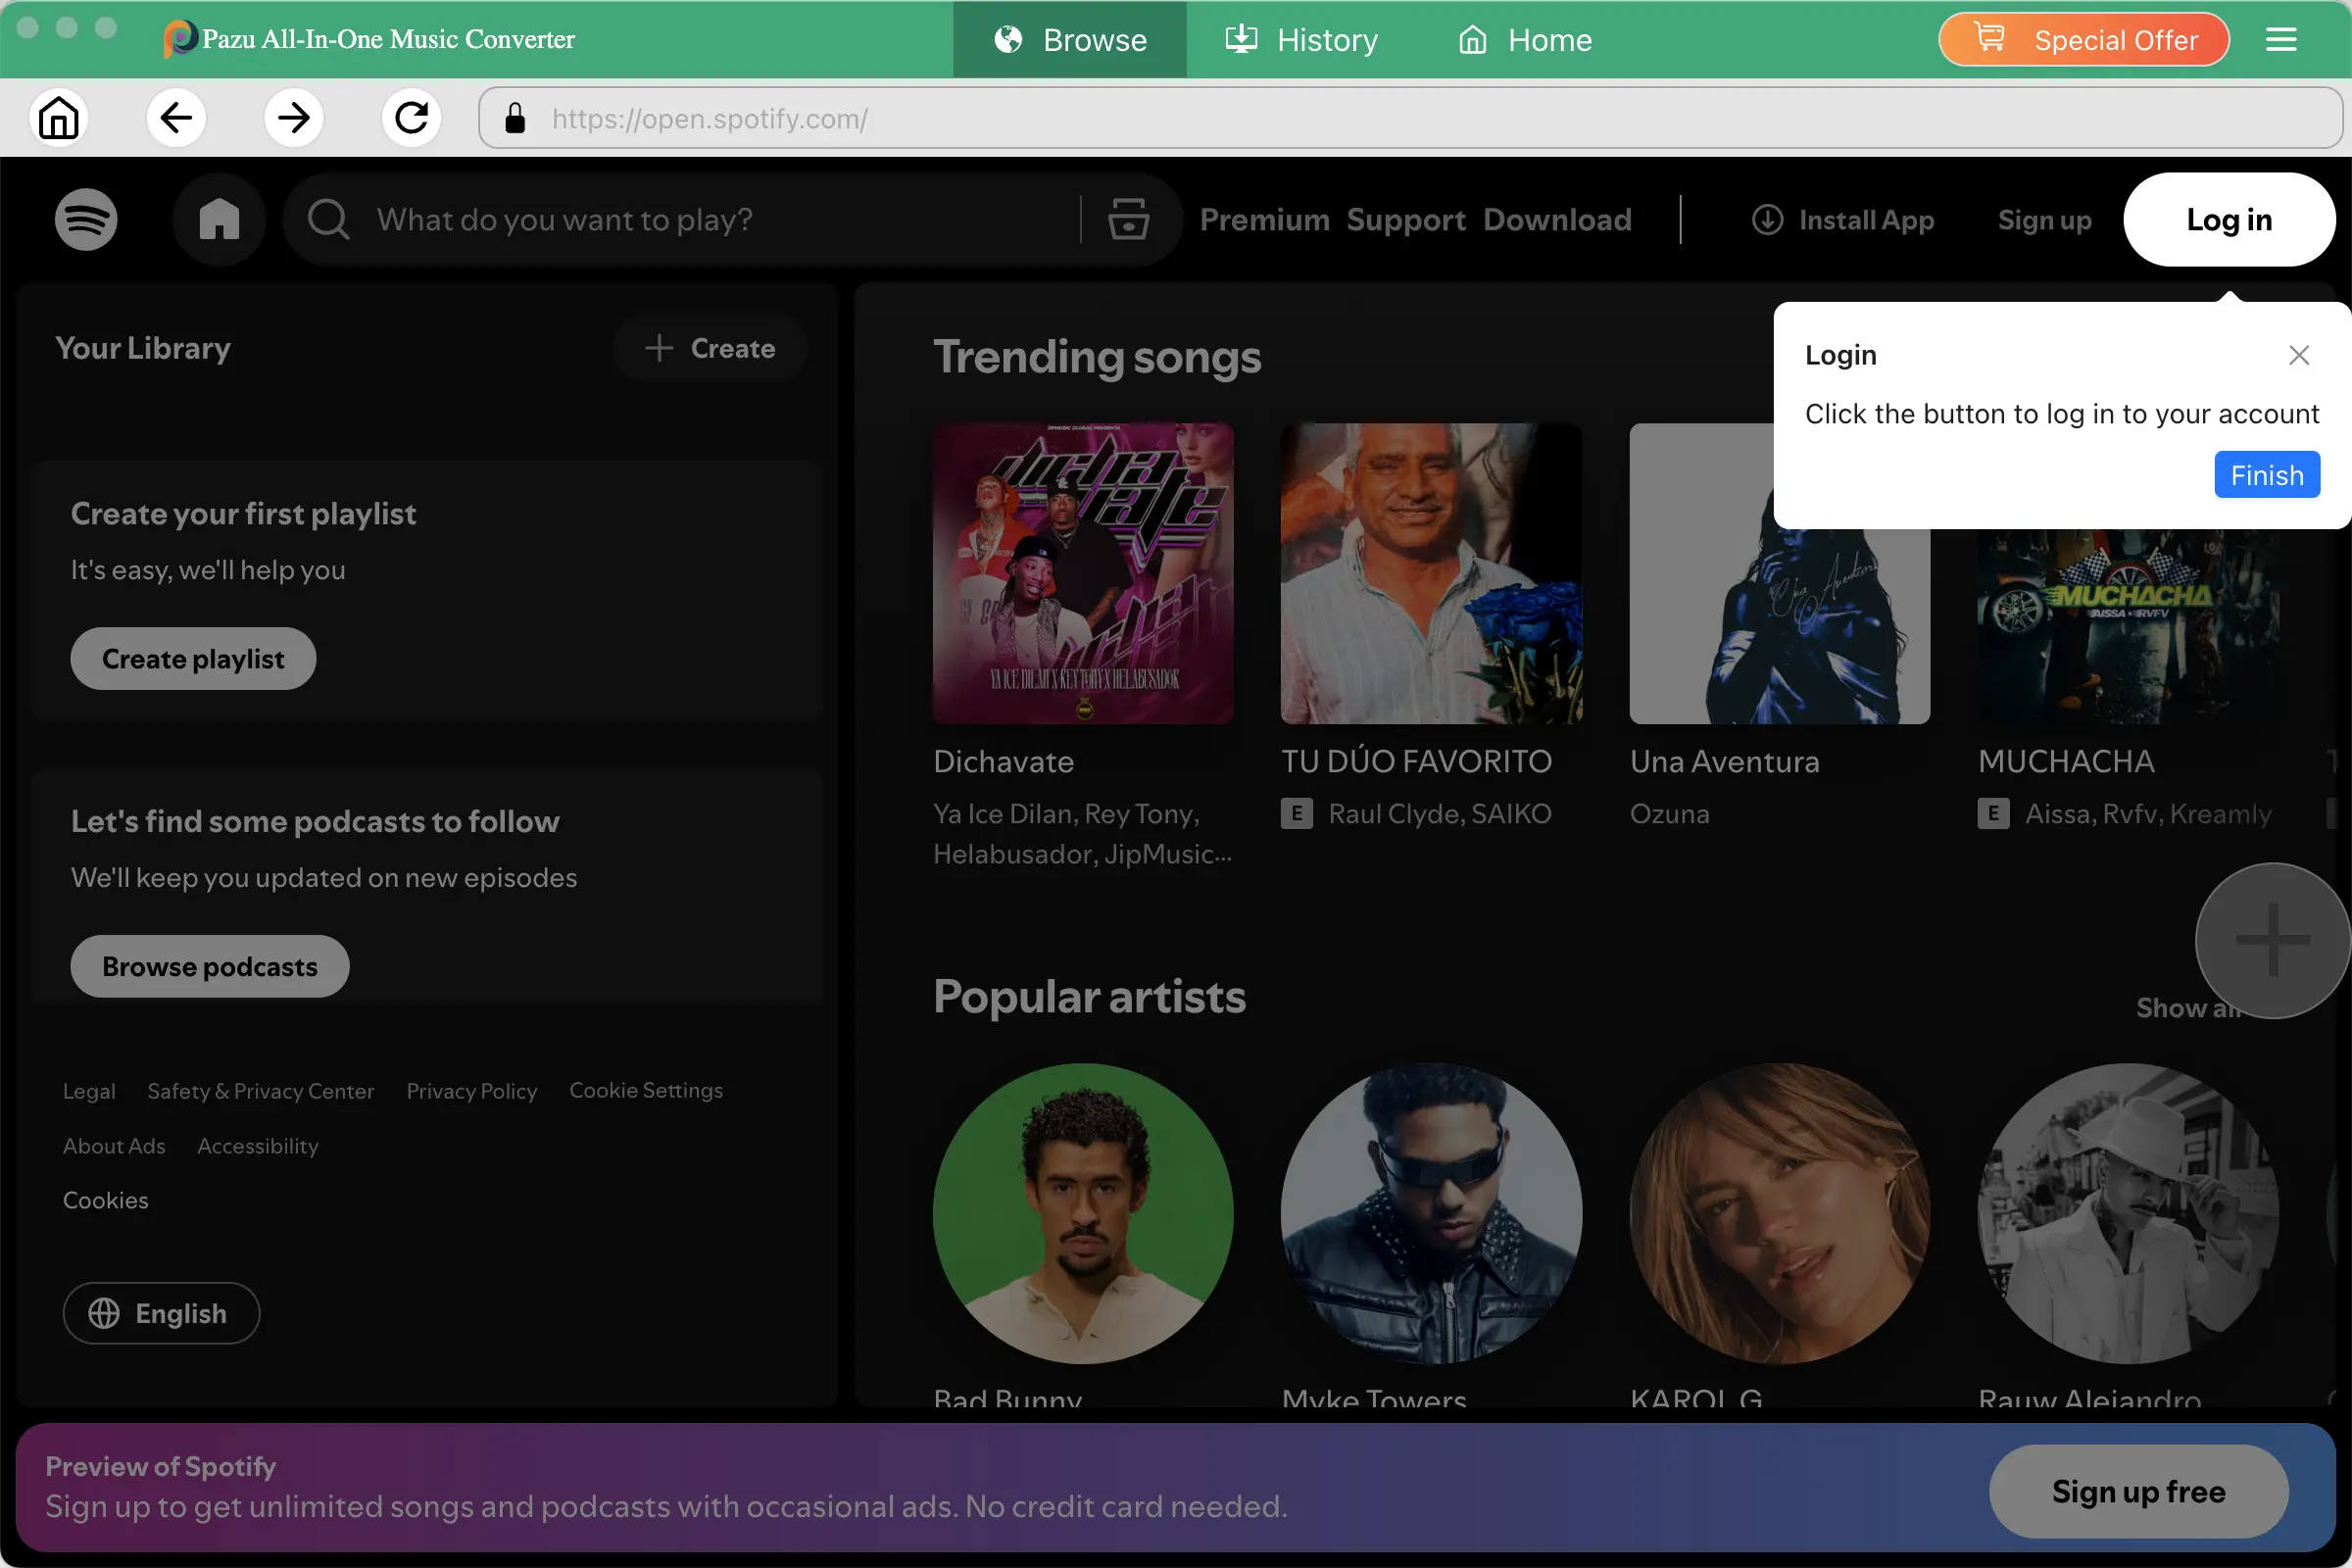Switch to the Home tab in the converter

(1523, 40)
